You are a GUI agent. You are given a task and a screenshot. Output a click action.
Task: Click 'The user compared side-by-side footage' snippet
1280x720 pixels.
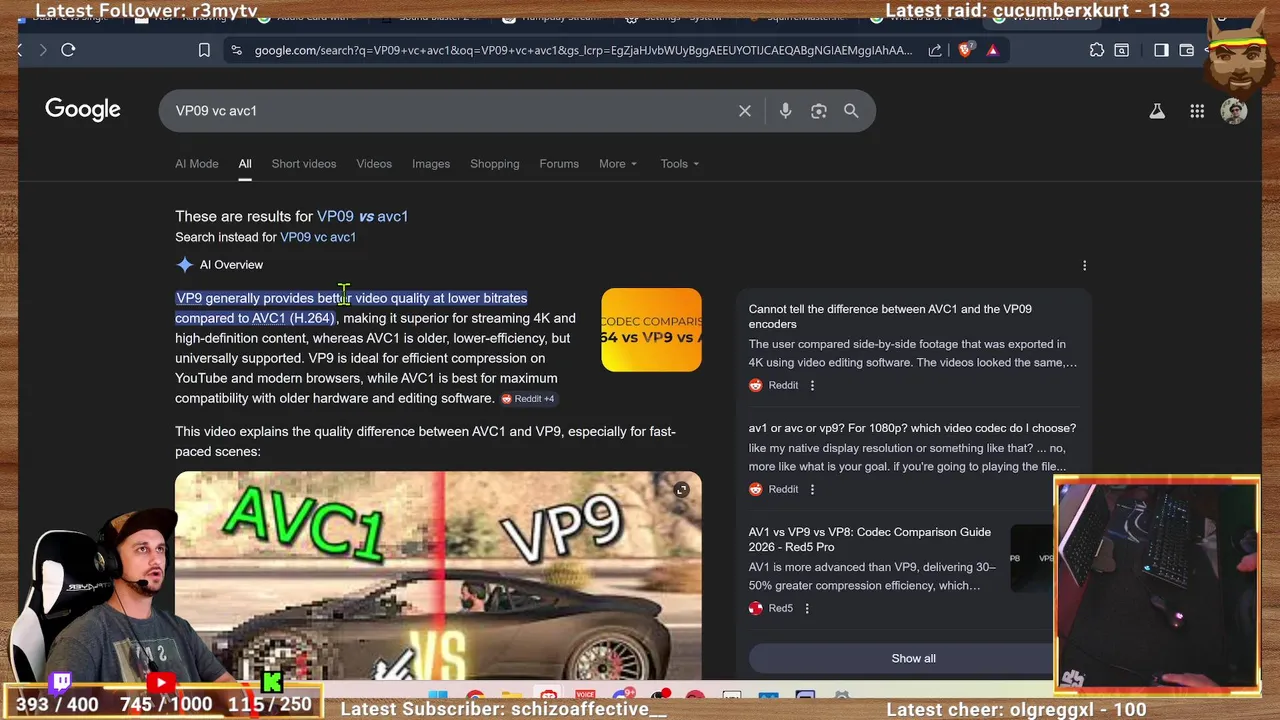coord(913,353)
